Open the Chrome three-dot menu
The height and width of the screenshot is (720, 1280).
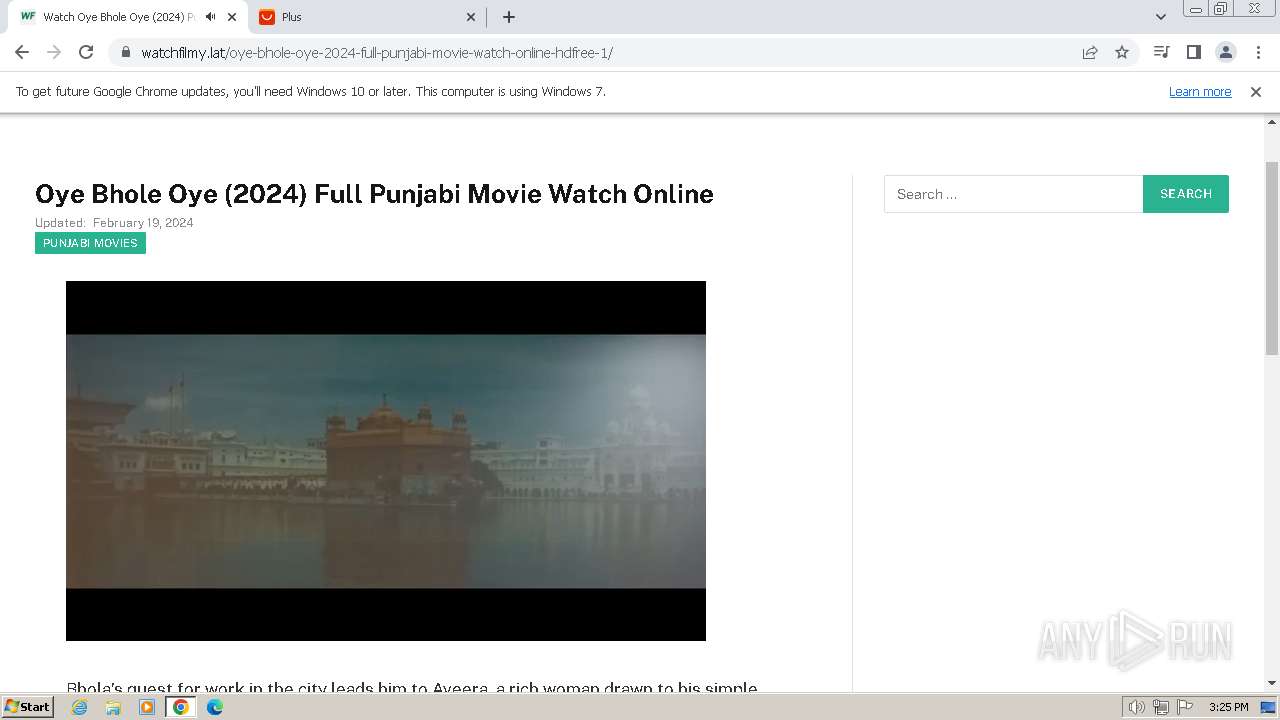coord(1258,52)
